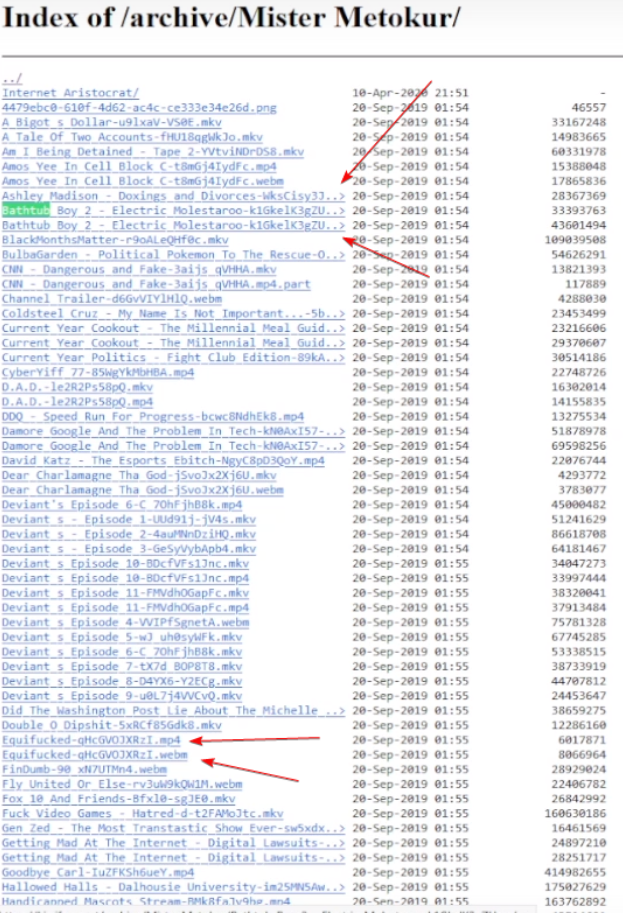Open Damore Google file sized 51878978

(174, 431)
